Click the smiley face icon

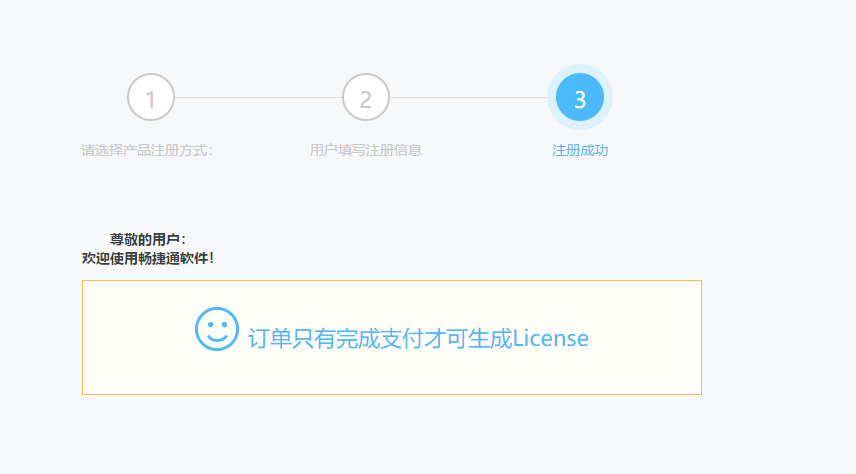(217, 329)
